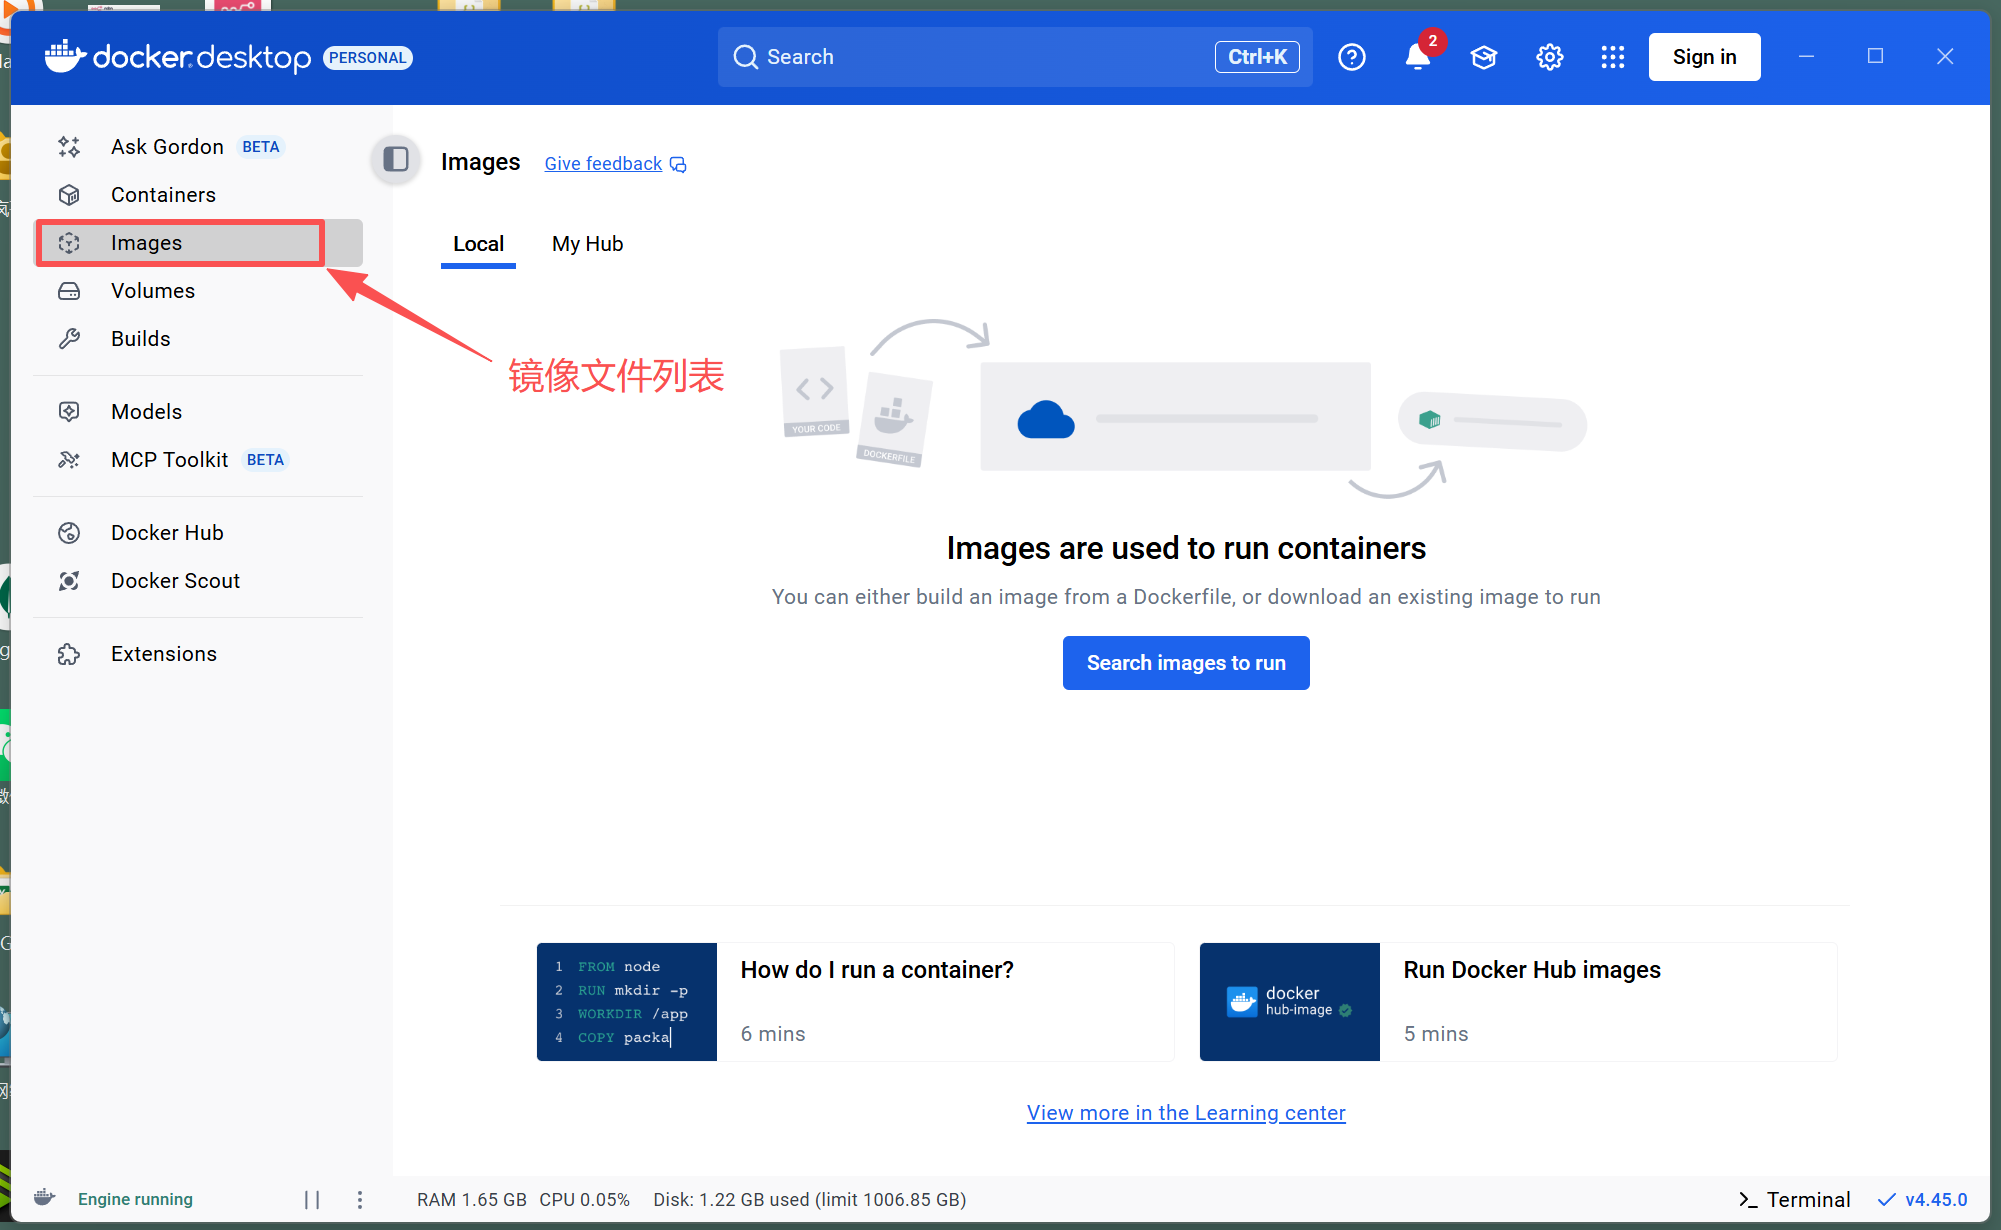Pause the Docker engine
Viewport: 2001px width, 1230px height.
(312, 1199)
